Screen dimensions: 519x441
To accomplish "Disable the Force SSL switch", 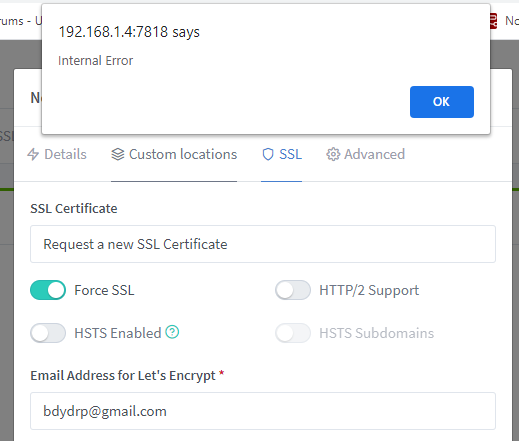I will point(48,290).
